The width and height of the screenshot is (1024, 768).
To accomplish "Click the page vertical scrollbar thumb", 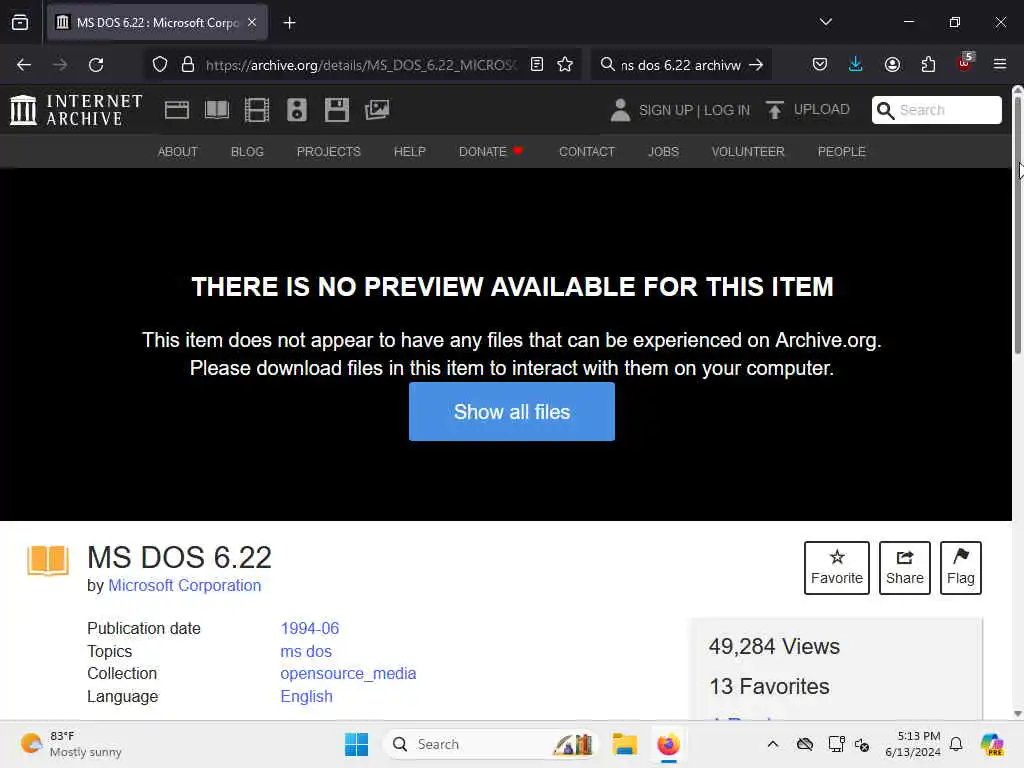I will click(x=1017, y=225).
